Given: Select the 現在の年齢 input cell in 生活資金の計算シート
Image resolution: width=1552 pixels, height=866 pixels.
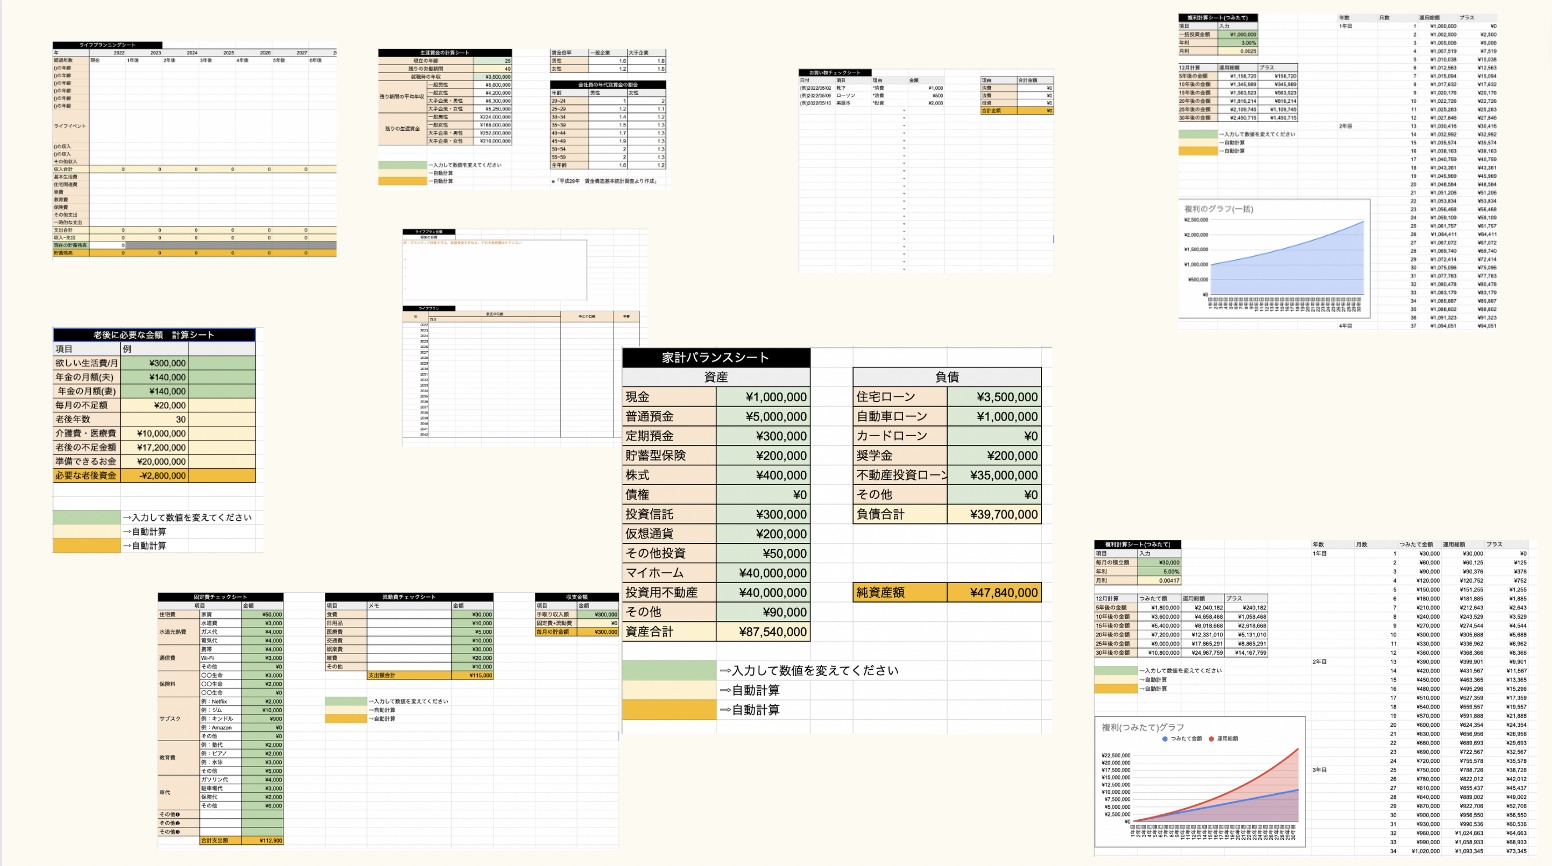Looking at the screenshot, I should coord(492,61).
